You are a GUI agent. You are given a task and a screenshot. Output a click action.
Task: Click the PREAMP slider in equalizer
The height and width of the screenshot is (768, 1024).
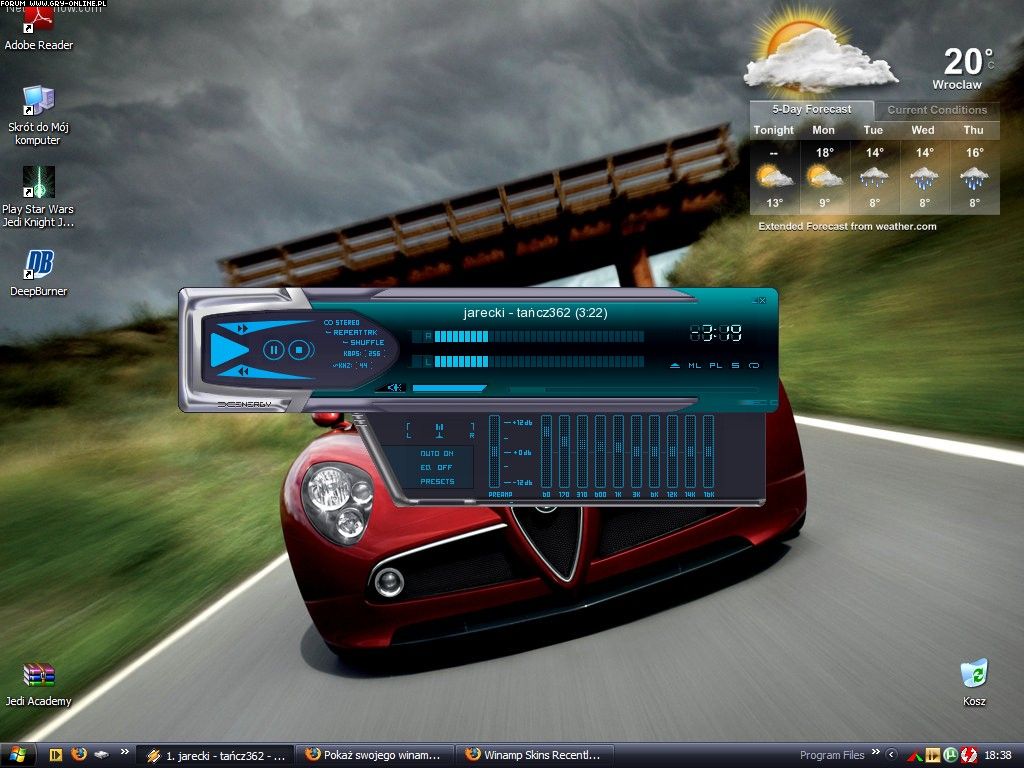(x=494, y=452)
